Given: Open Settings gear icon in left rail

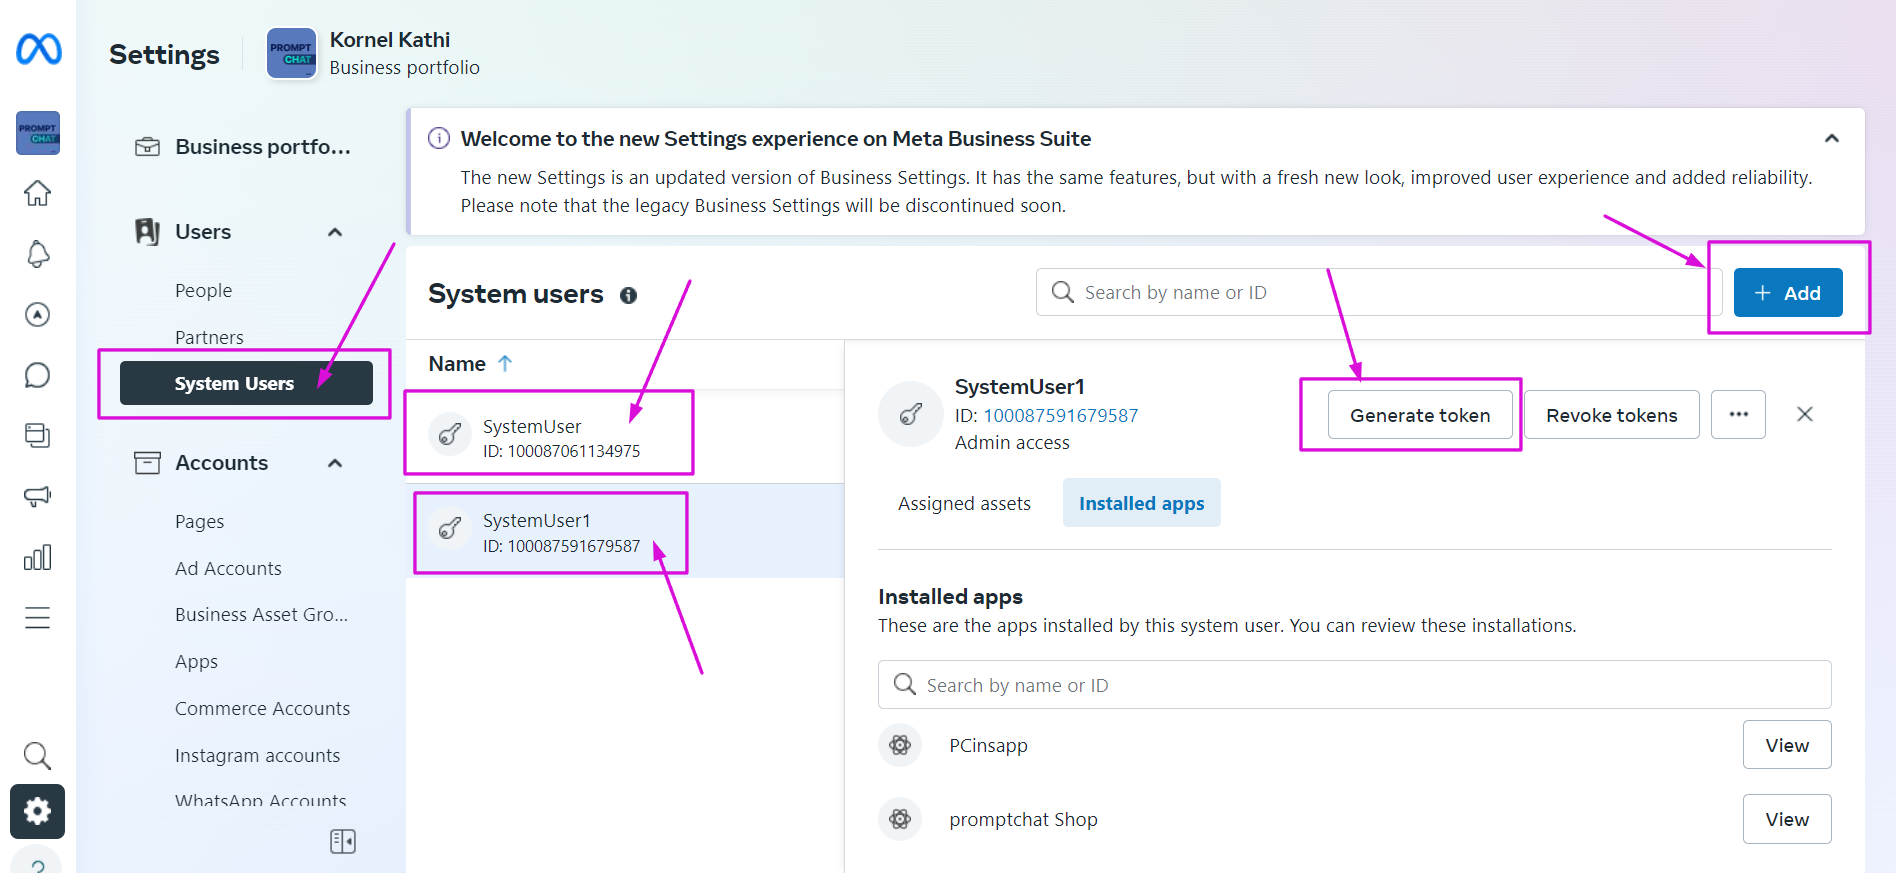Looking at the screenshot, I should coord(37,811).
